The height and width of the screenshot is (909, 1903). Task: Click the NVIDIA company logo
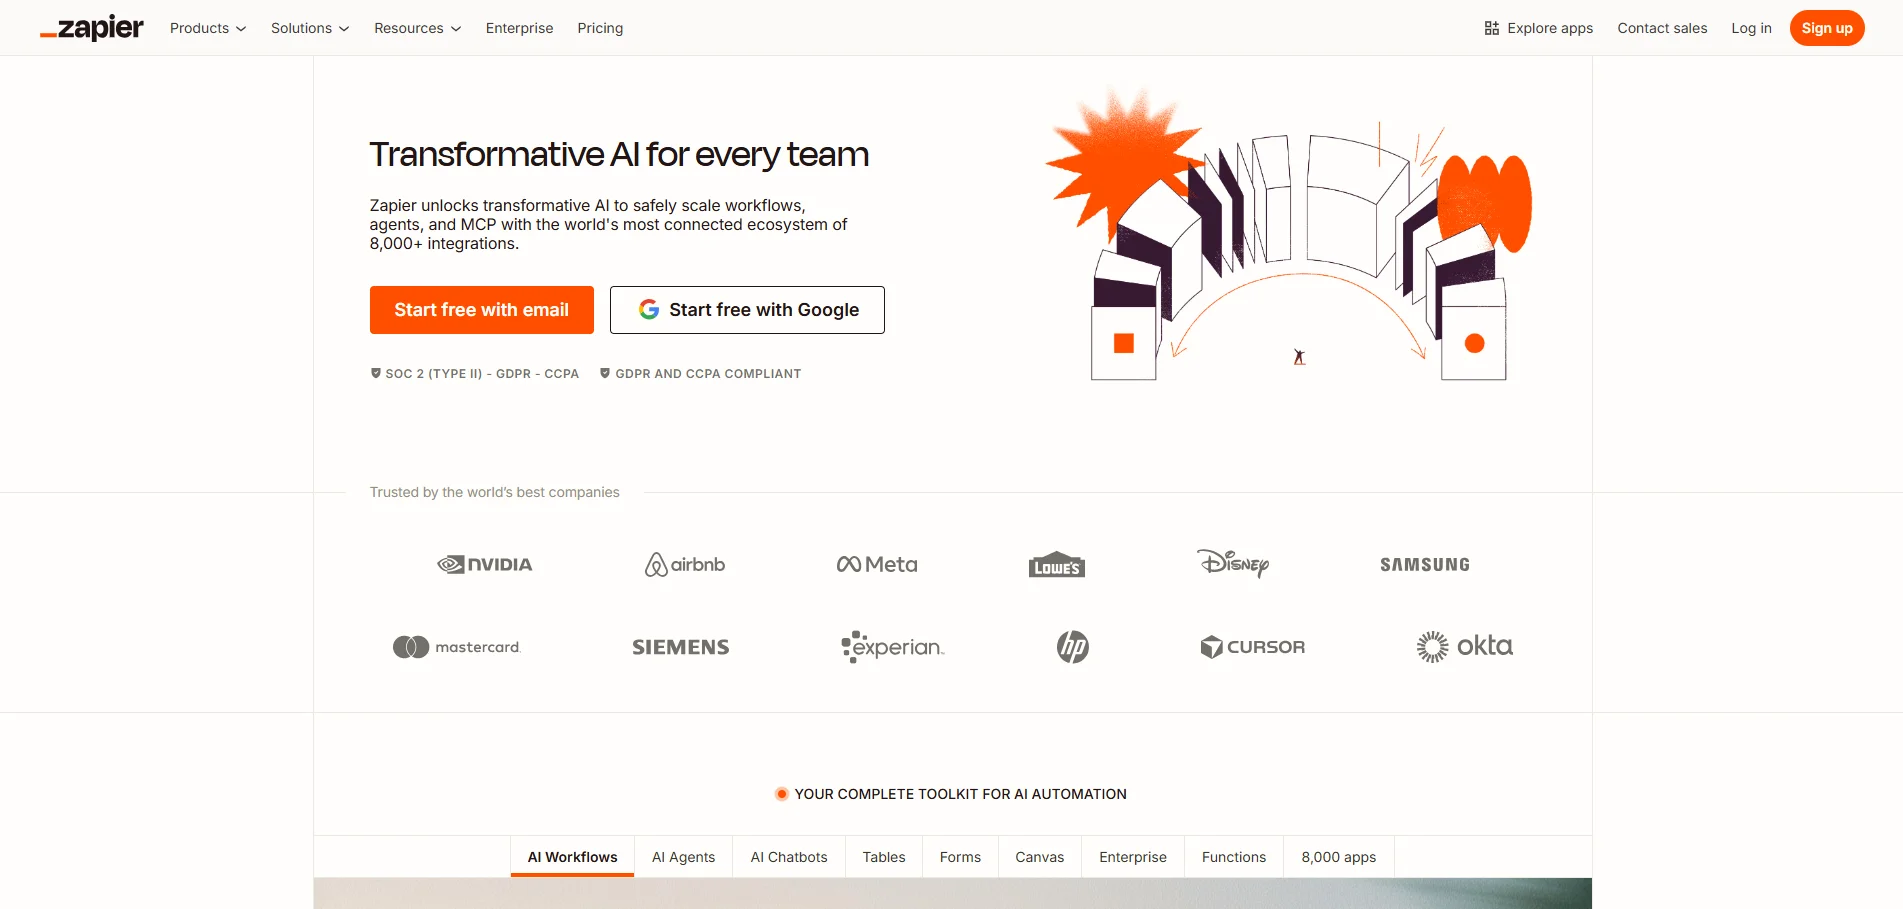[484, 564]
